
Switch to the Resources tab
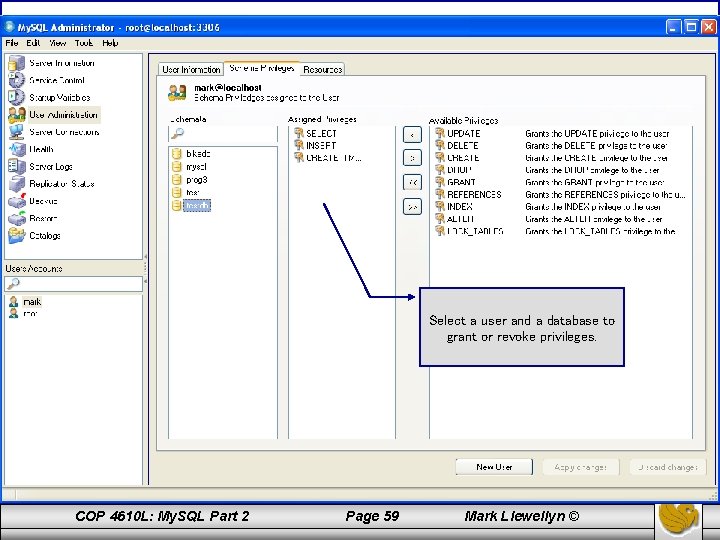(x=323, y=69)
